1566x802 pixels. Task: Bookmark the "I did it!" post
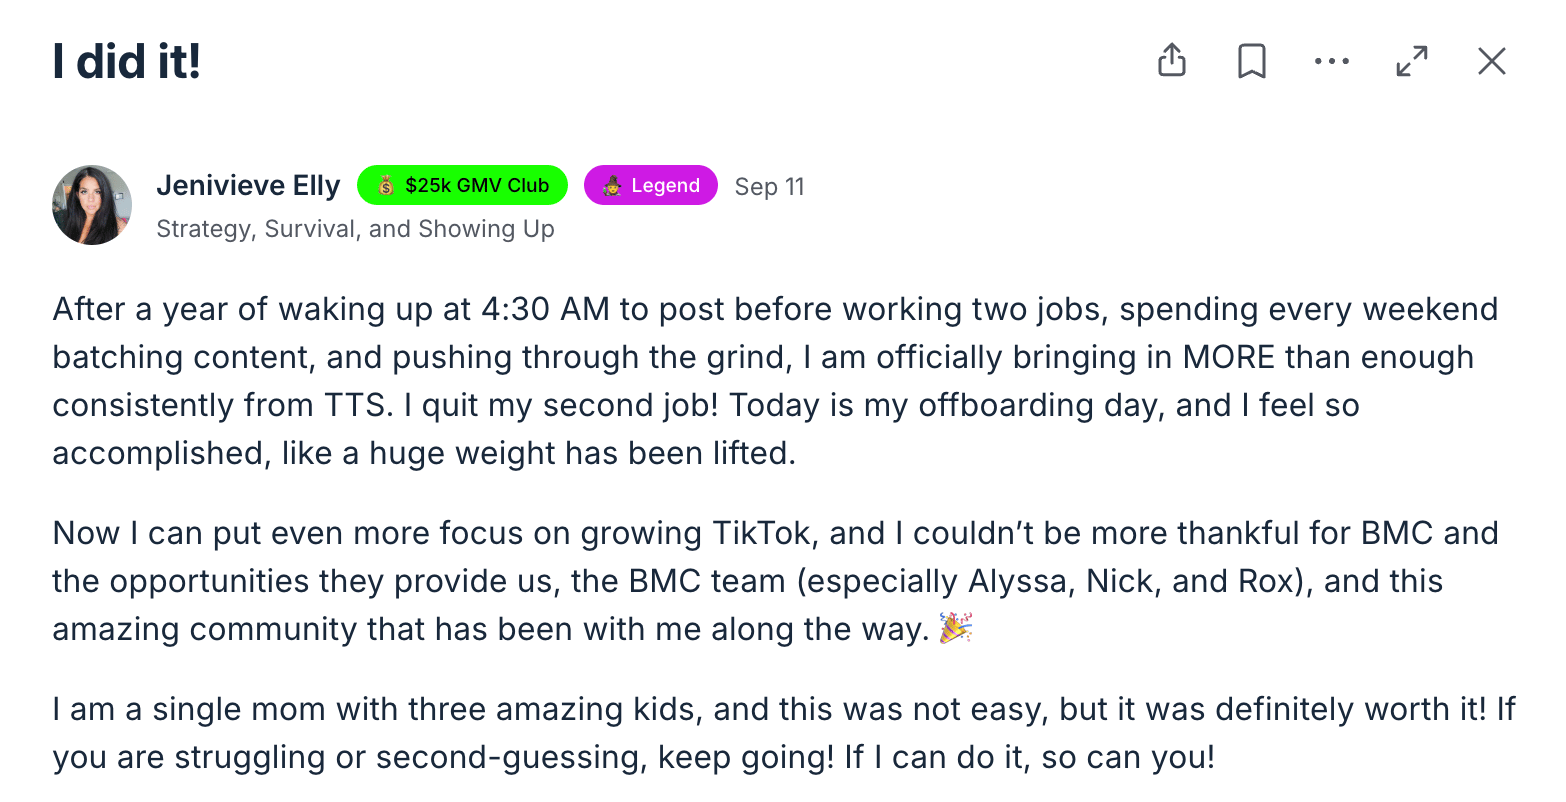click(1251, 61)
